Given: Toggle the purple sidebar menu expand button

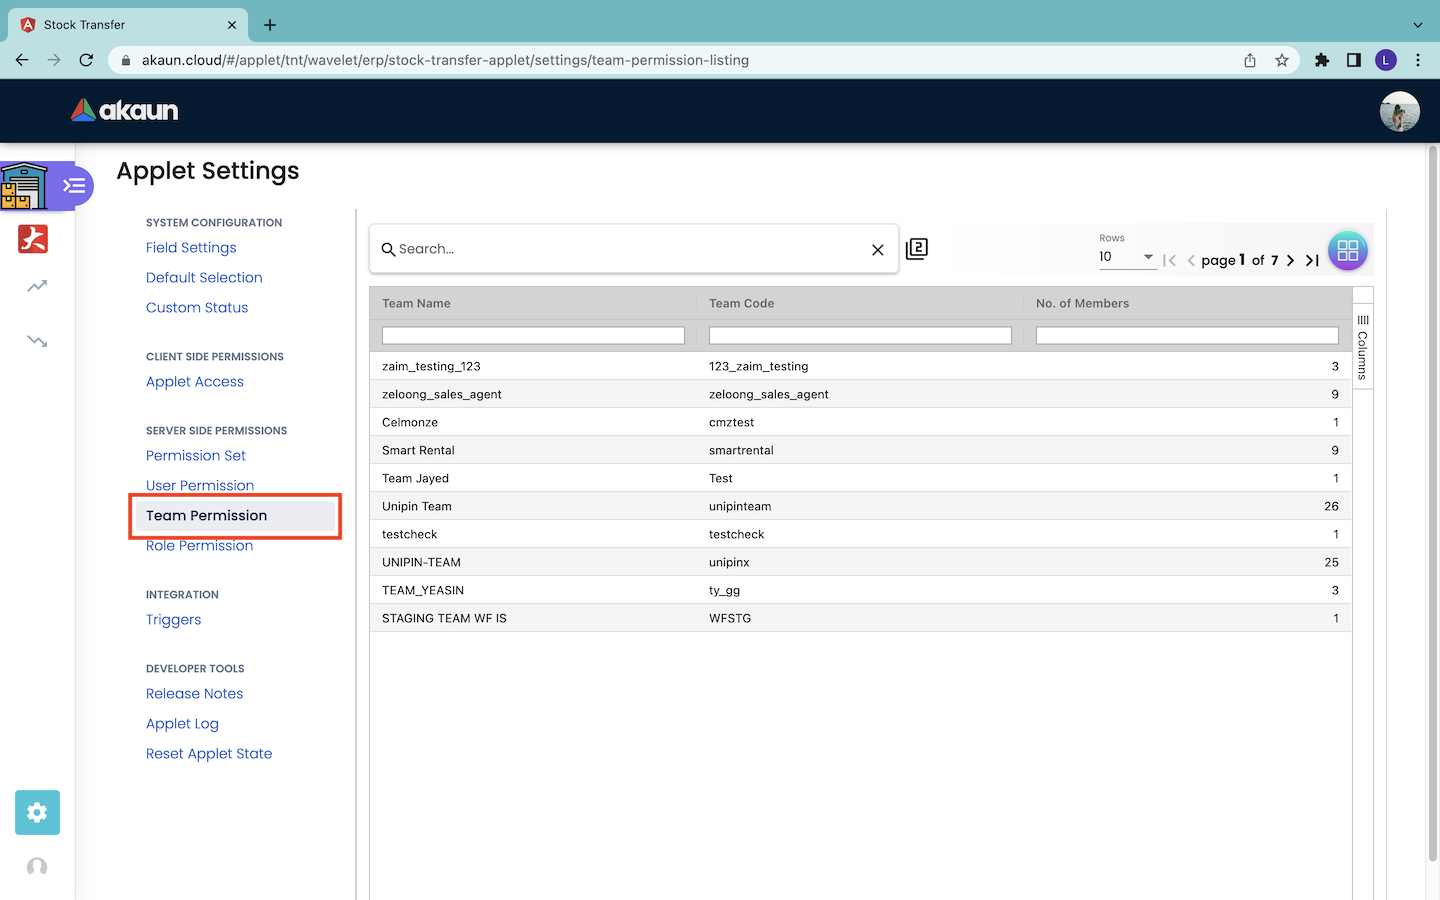Looking at the screenshot, I should point(74,186).
